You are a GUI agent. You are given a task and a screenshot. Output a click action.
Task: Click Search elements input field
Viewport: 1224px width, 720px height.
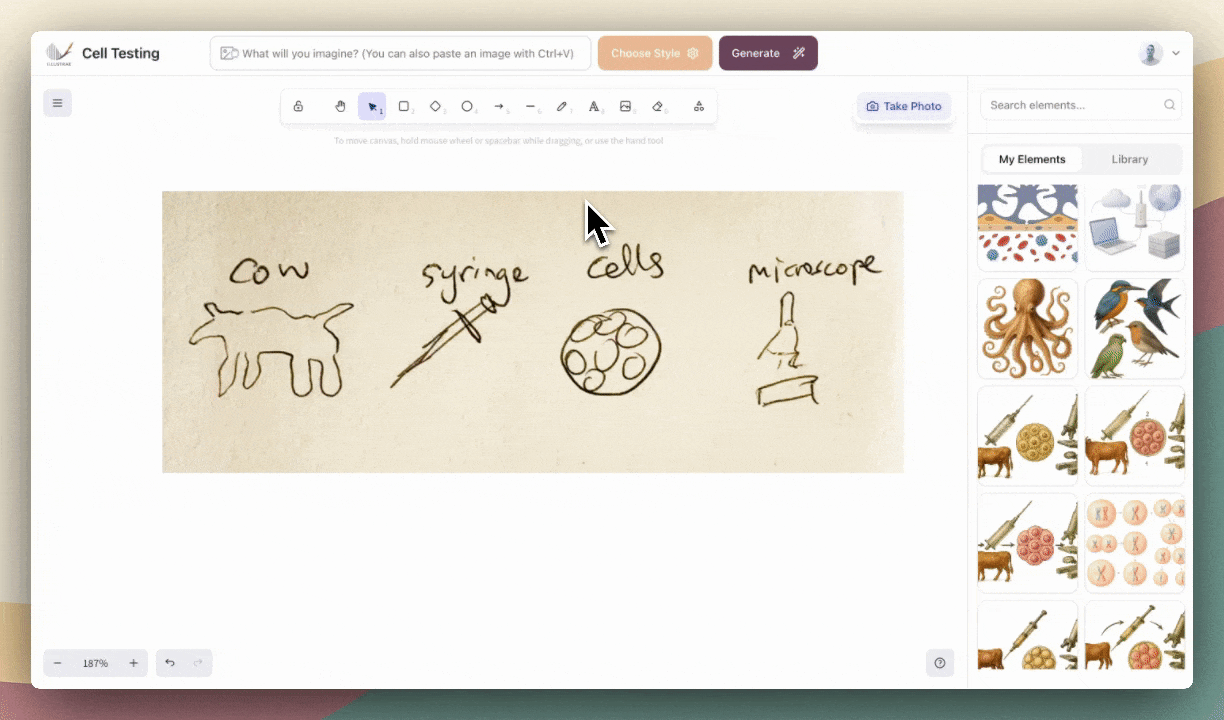(1080, 105)
